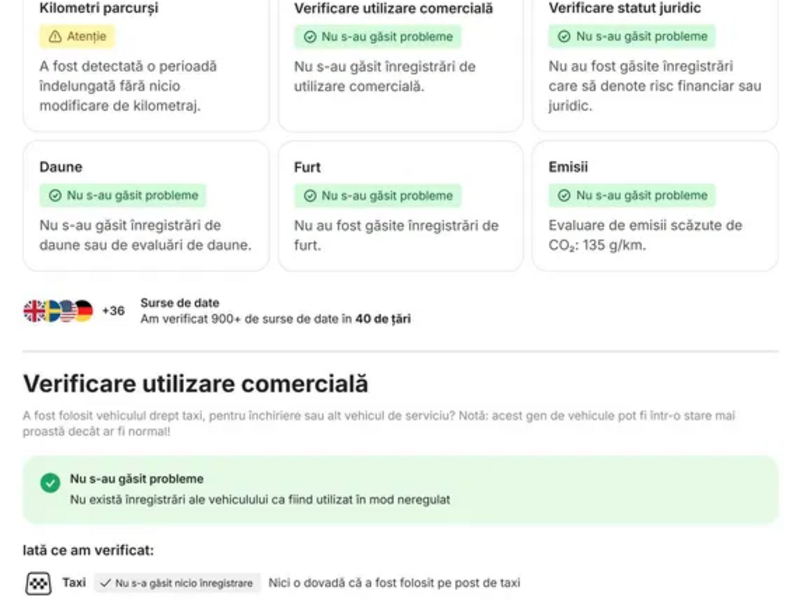The height and width of the screenshot is (600, 800).
Task: Click the "Nu s-a găsit nicio înregistrare" Taxi badge
Action: tap(177, 583)
